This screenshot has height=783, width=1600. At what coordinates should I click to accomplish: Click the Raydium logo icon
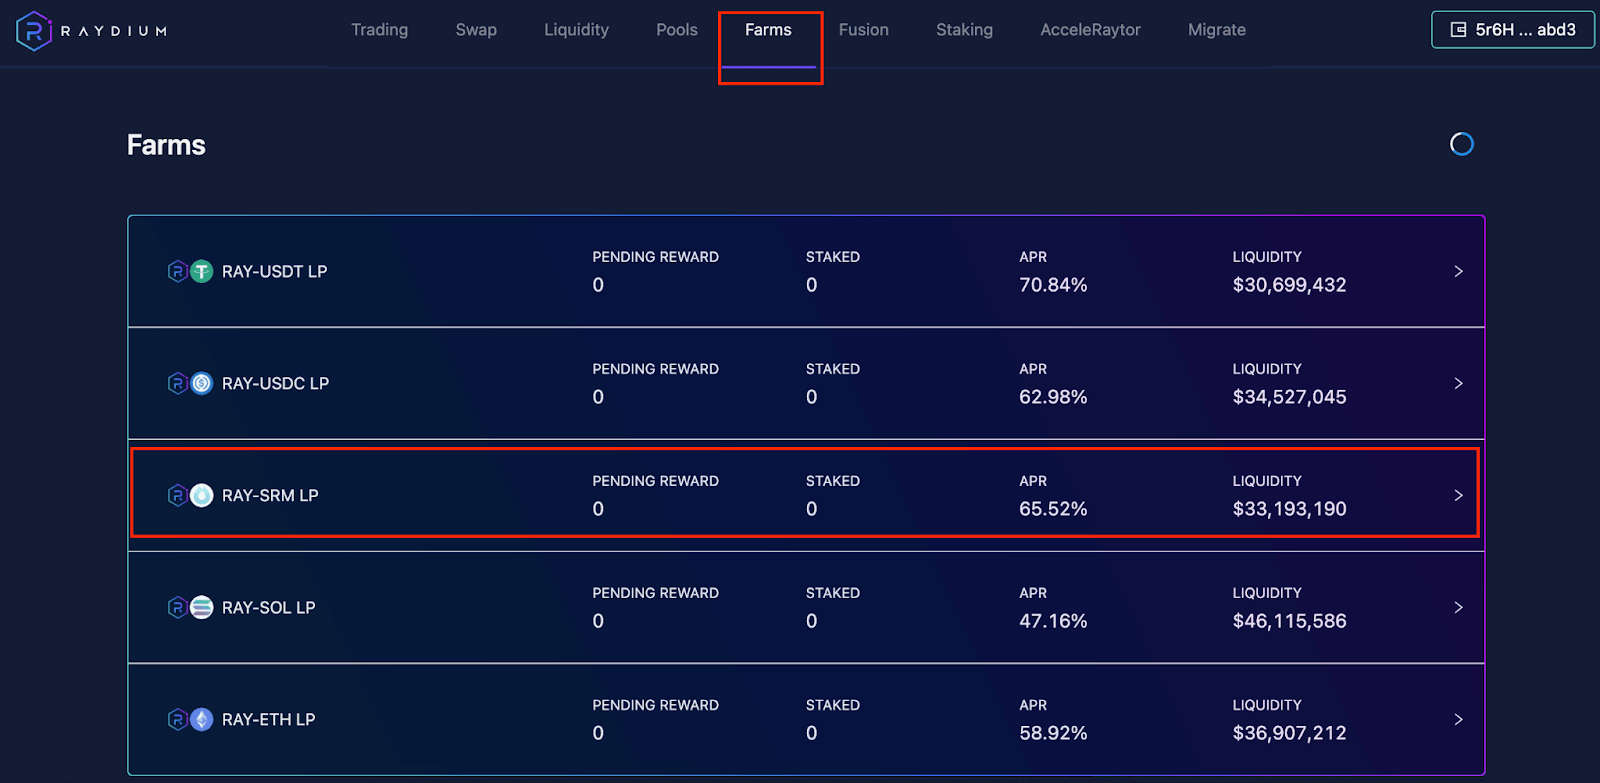[34, 31]
